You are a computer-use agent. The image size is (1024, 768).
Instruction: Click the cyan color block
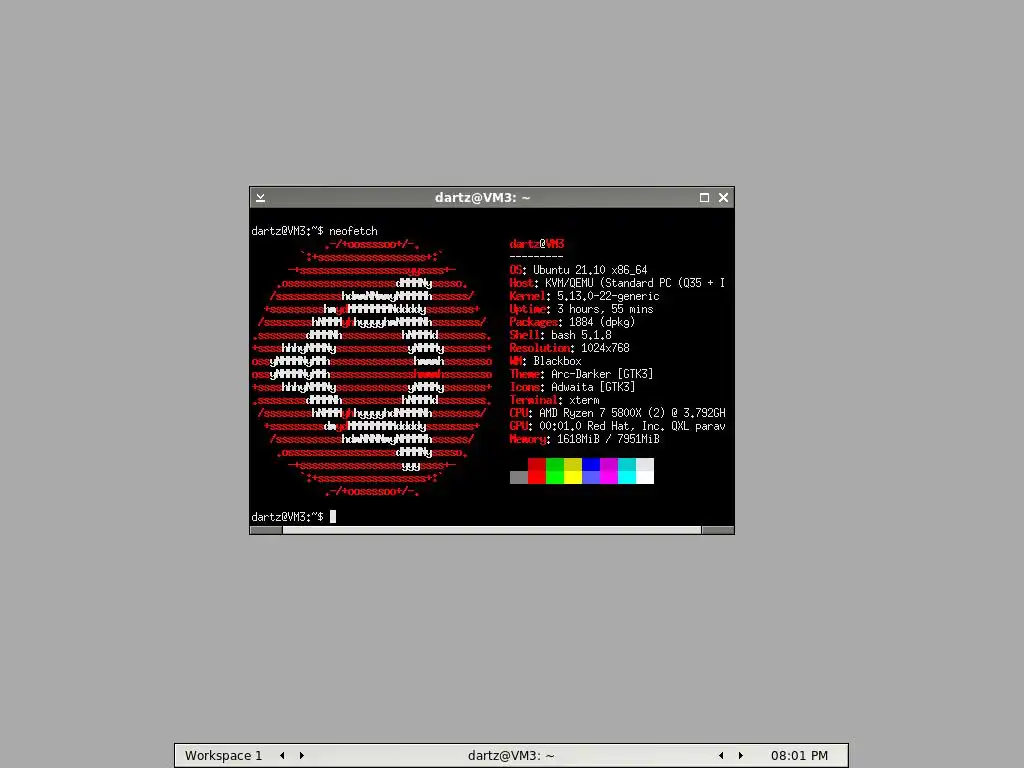pyautogui.click(x=627, y=477)
